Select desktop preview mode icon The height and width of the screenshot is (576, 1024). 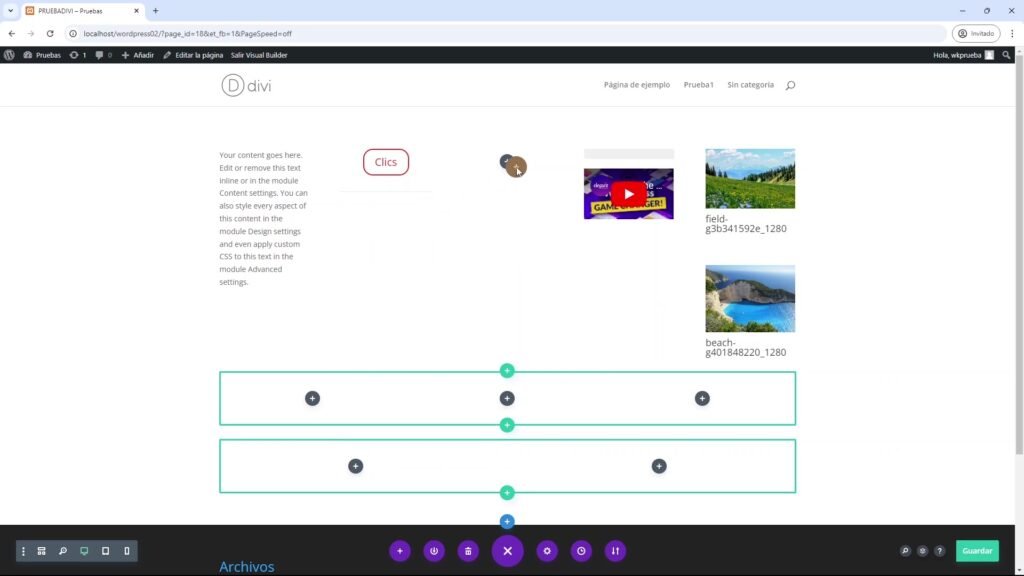click(x=84, y=551)
